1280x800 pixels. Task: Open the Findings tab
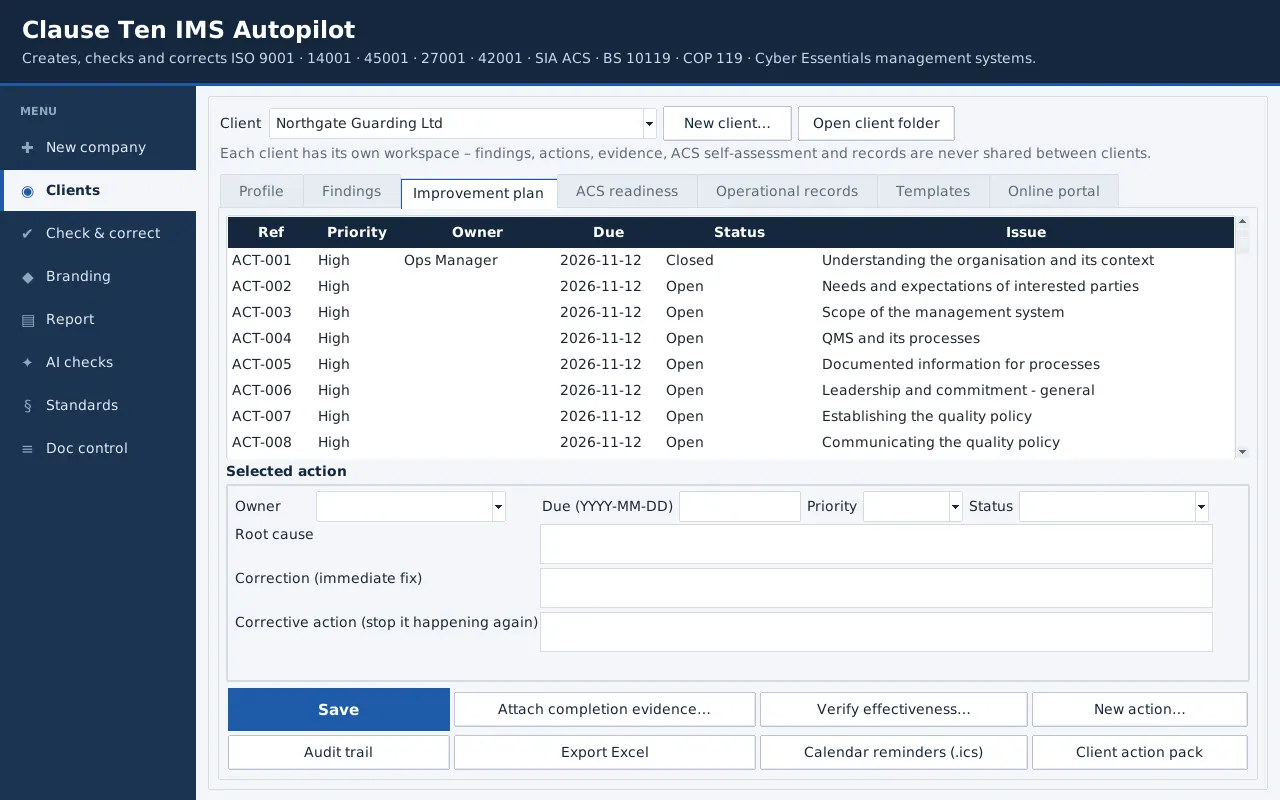tap(351, 191)
